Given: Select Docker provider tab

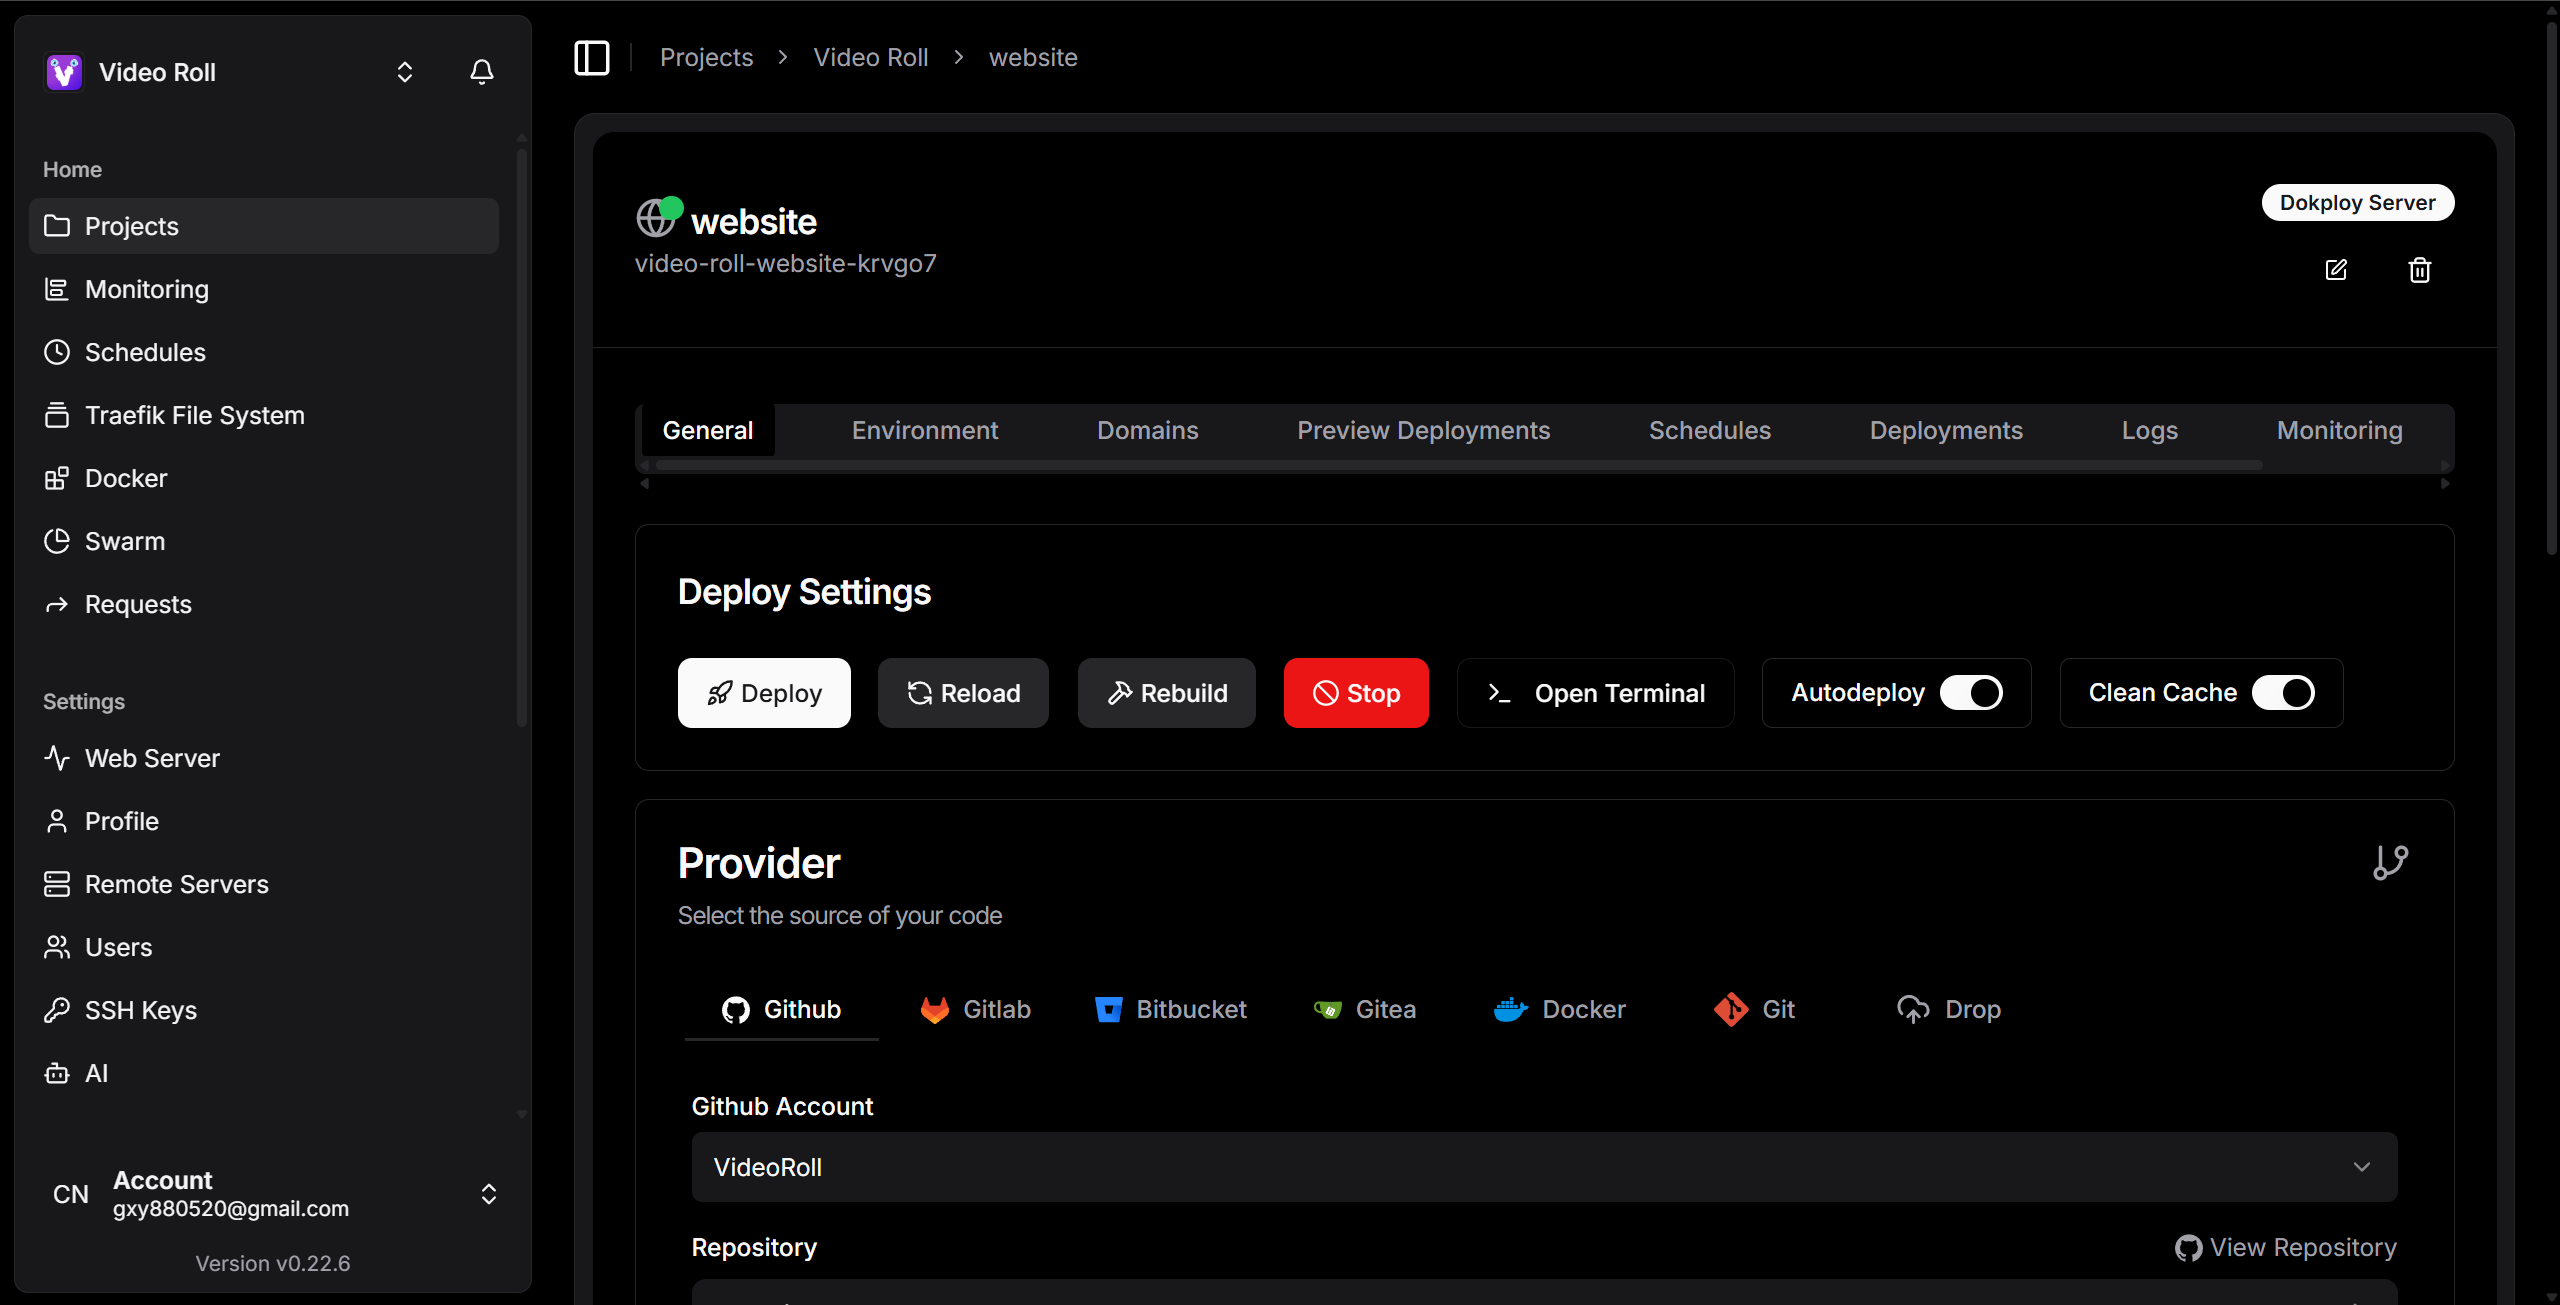Looking at the screenshot, I should pyautogui.click(x=1559, y=1009).
